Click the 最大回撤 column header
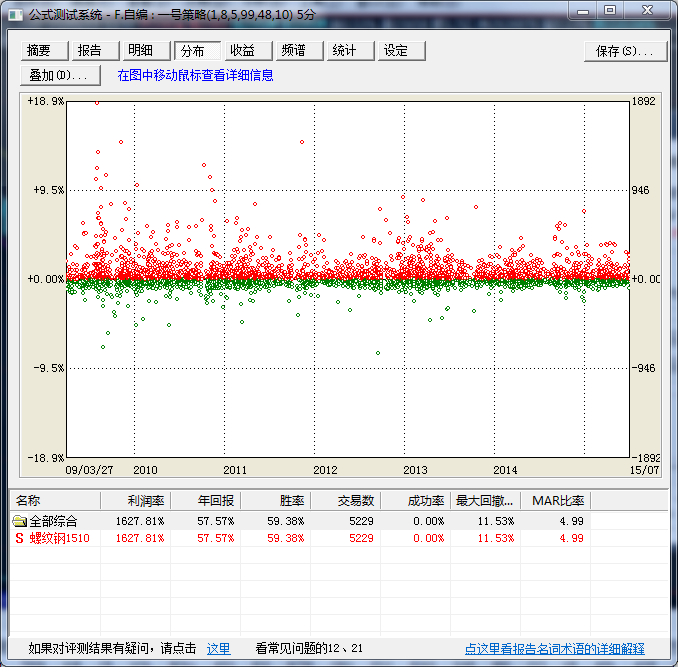The width and height of the screenshot is (678, 667). pos(486,500)
